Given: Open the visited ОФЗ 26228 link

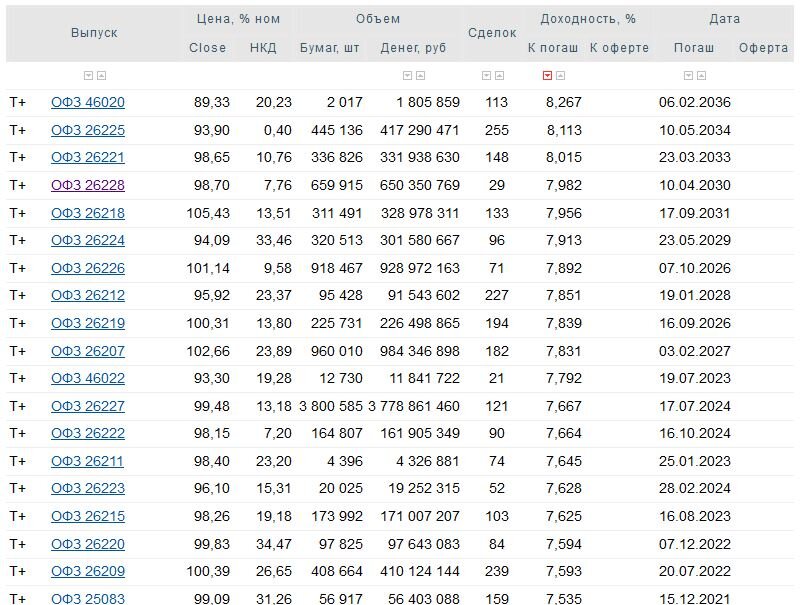Looking at the screenshot, I should tap(88, 185).
